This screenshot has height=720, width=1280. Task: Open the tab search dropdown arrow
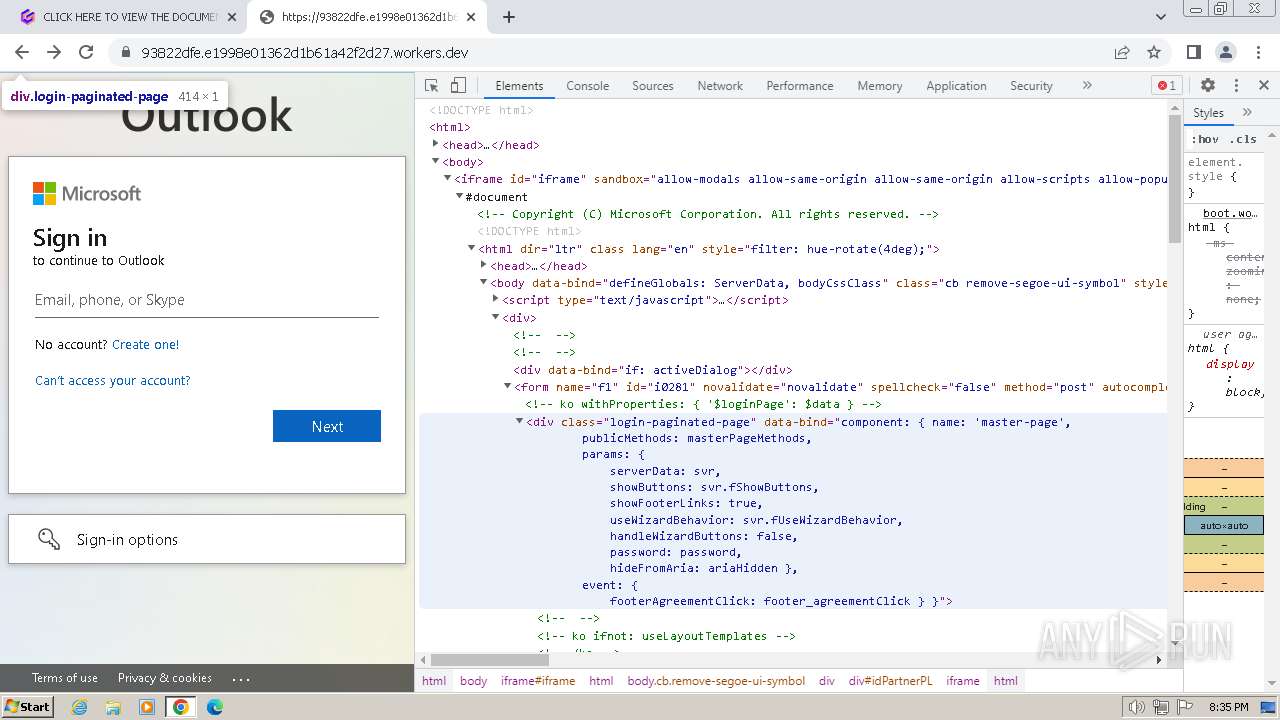1160,17
